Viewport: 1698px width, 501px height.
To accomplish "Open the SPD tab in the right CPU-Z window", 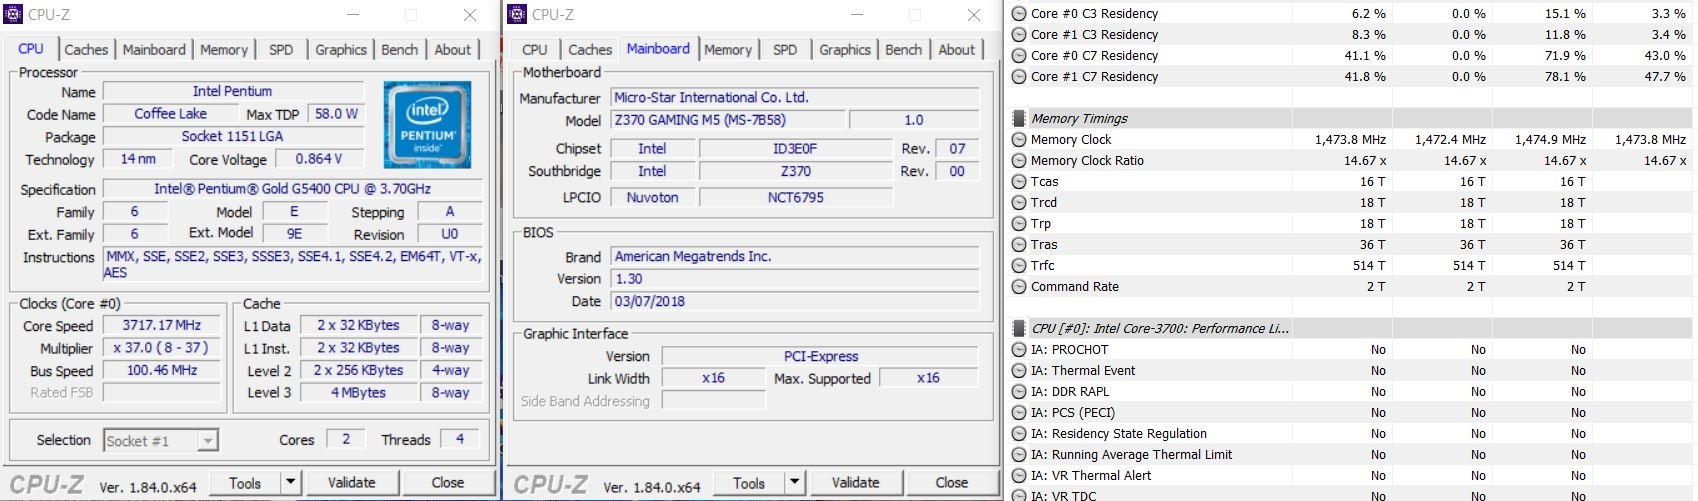I will 785,49.
